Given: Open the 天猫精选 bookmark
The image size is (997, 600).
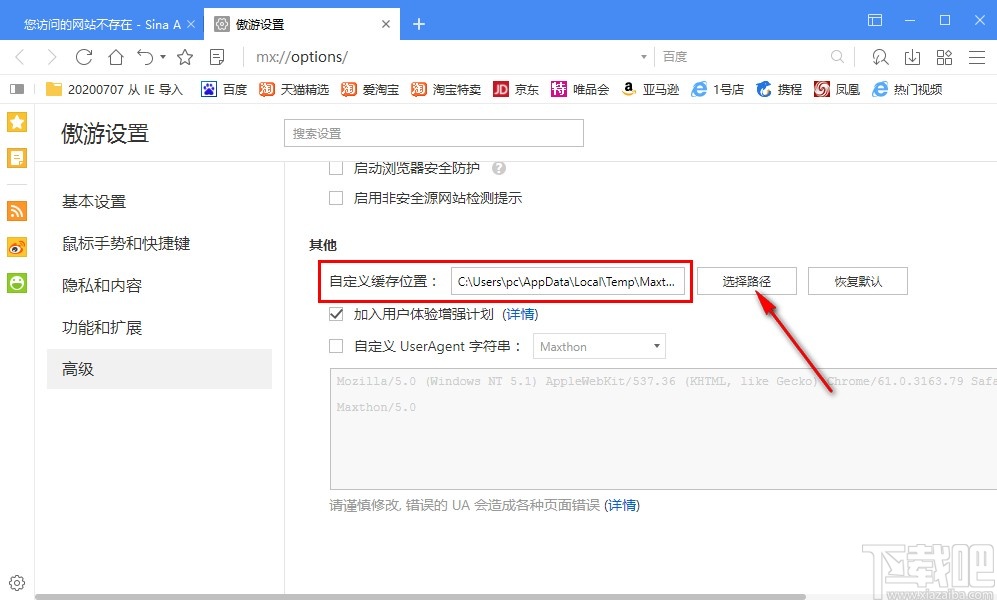Looking at the screenshot, I should [294, 90].
